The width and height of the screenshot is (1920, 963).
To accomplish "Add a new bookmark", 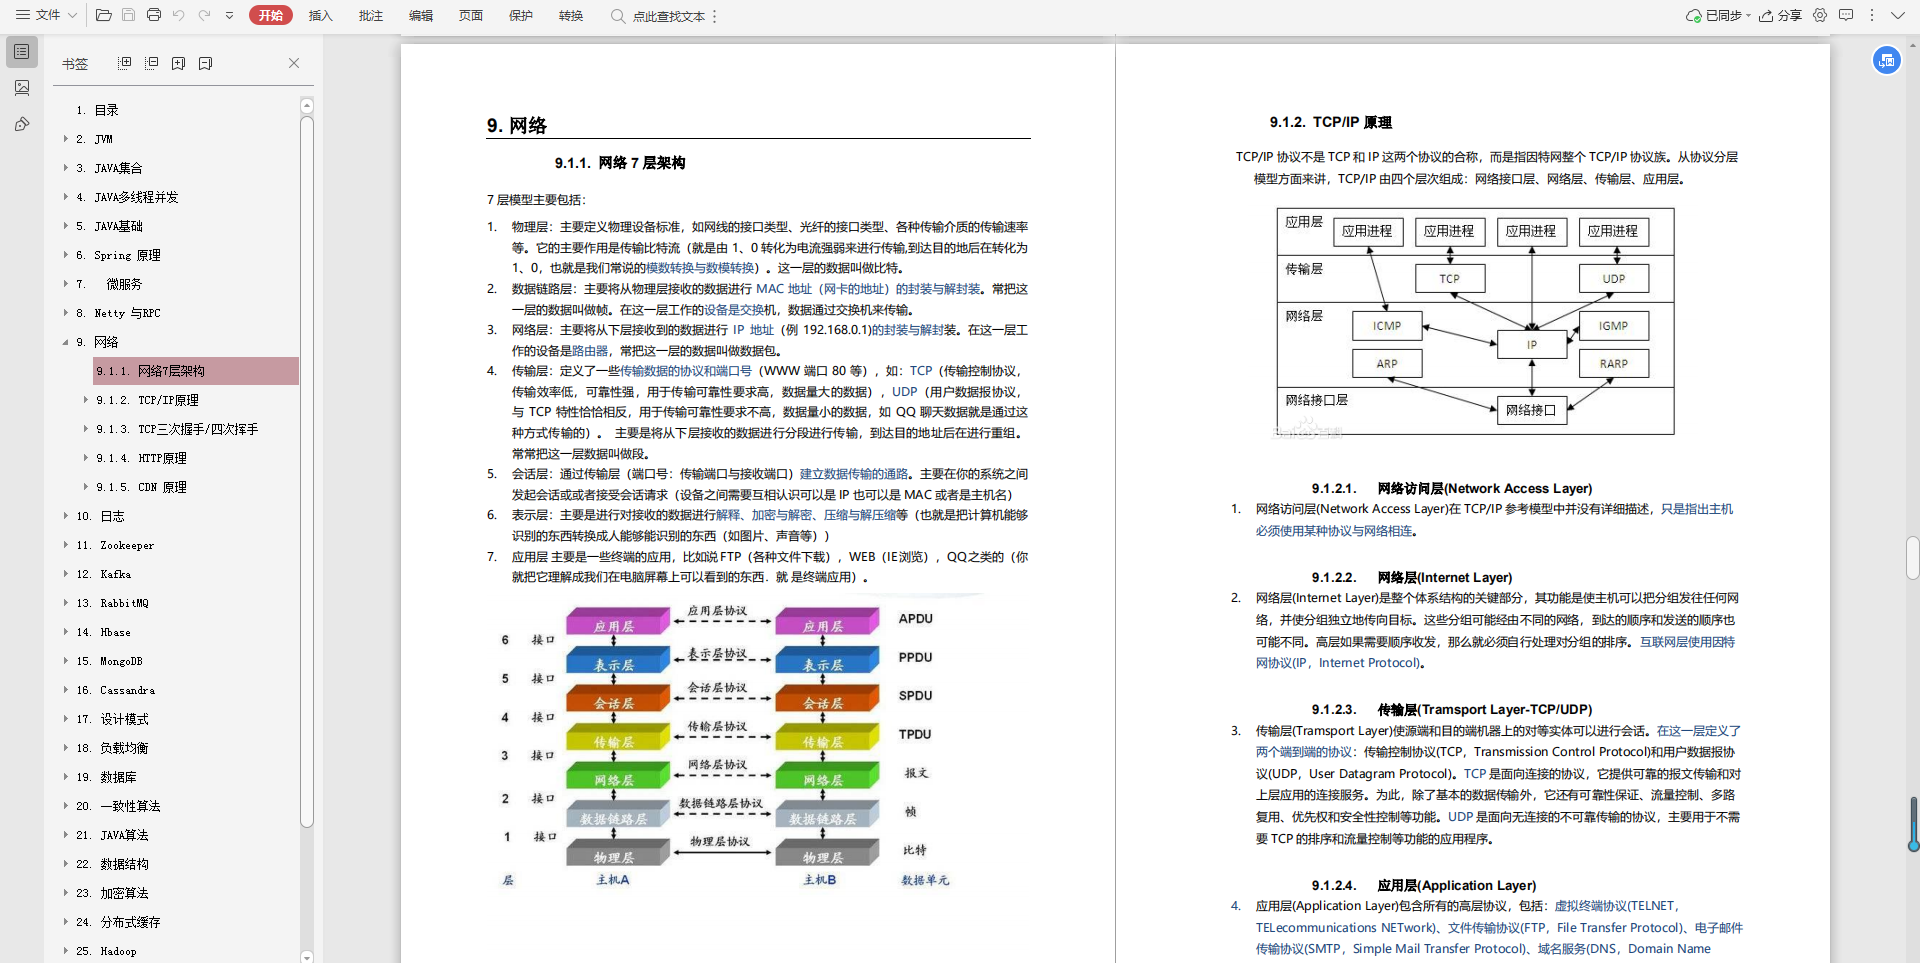I will coord(179,63).
